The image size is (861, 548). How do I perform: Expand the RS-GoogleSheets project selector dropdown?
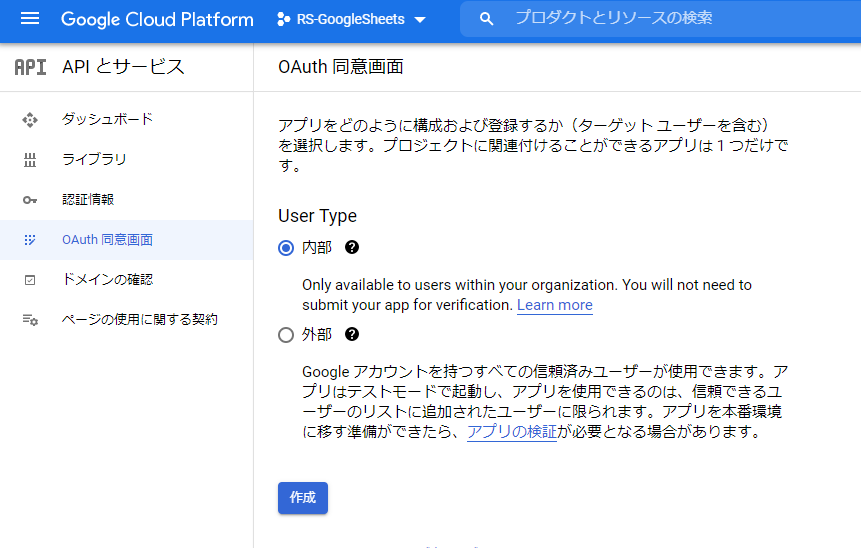coord(420,20)
